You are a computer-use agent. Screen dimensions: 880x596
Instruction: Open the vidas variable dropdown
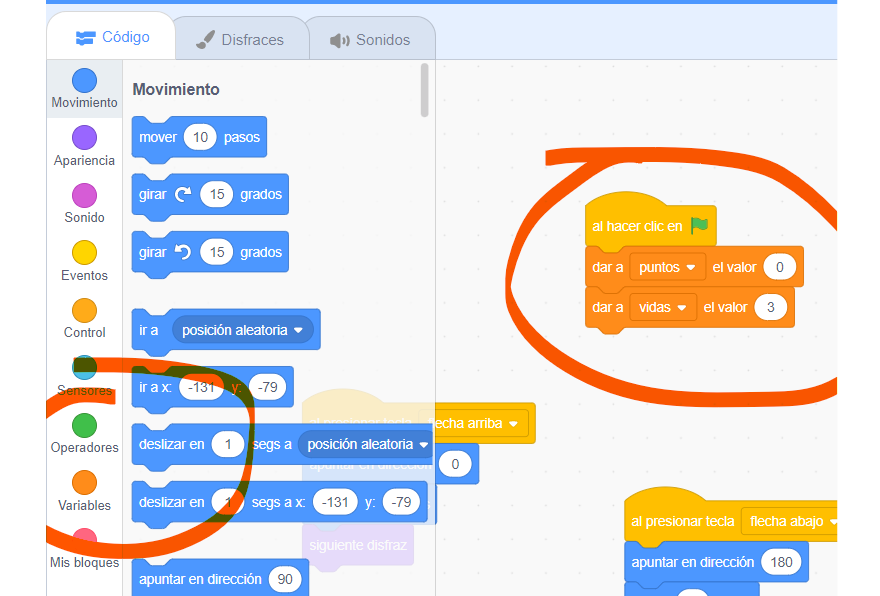tap(662, 307)
